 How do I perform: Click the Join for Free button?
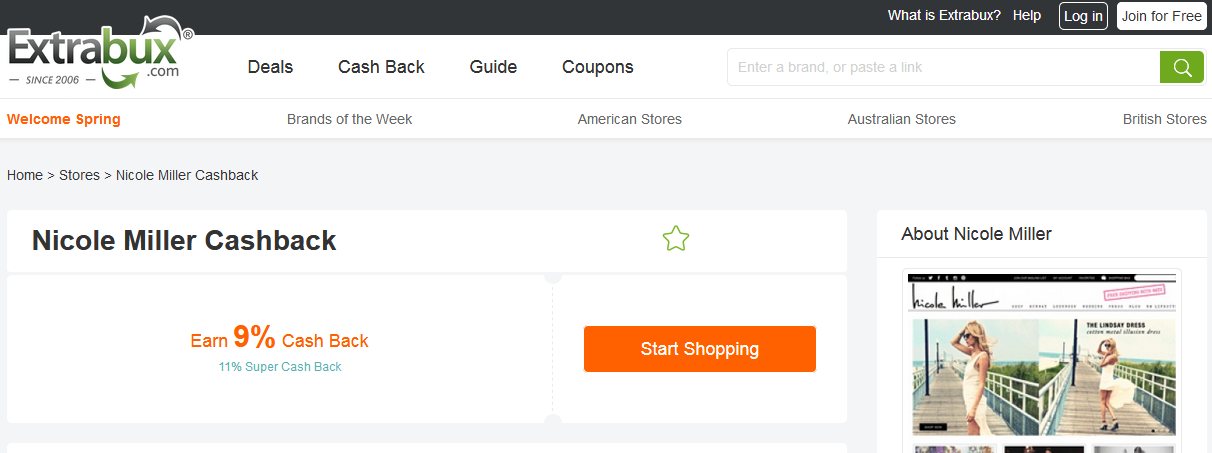point(1162,16)
